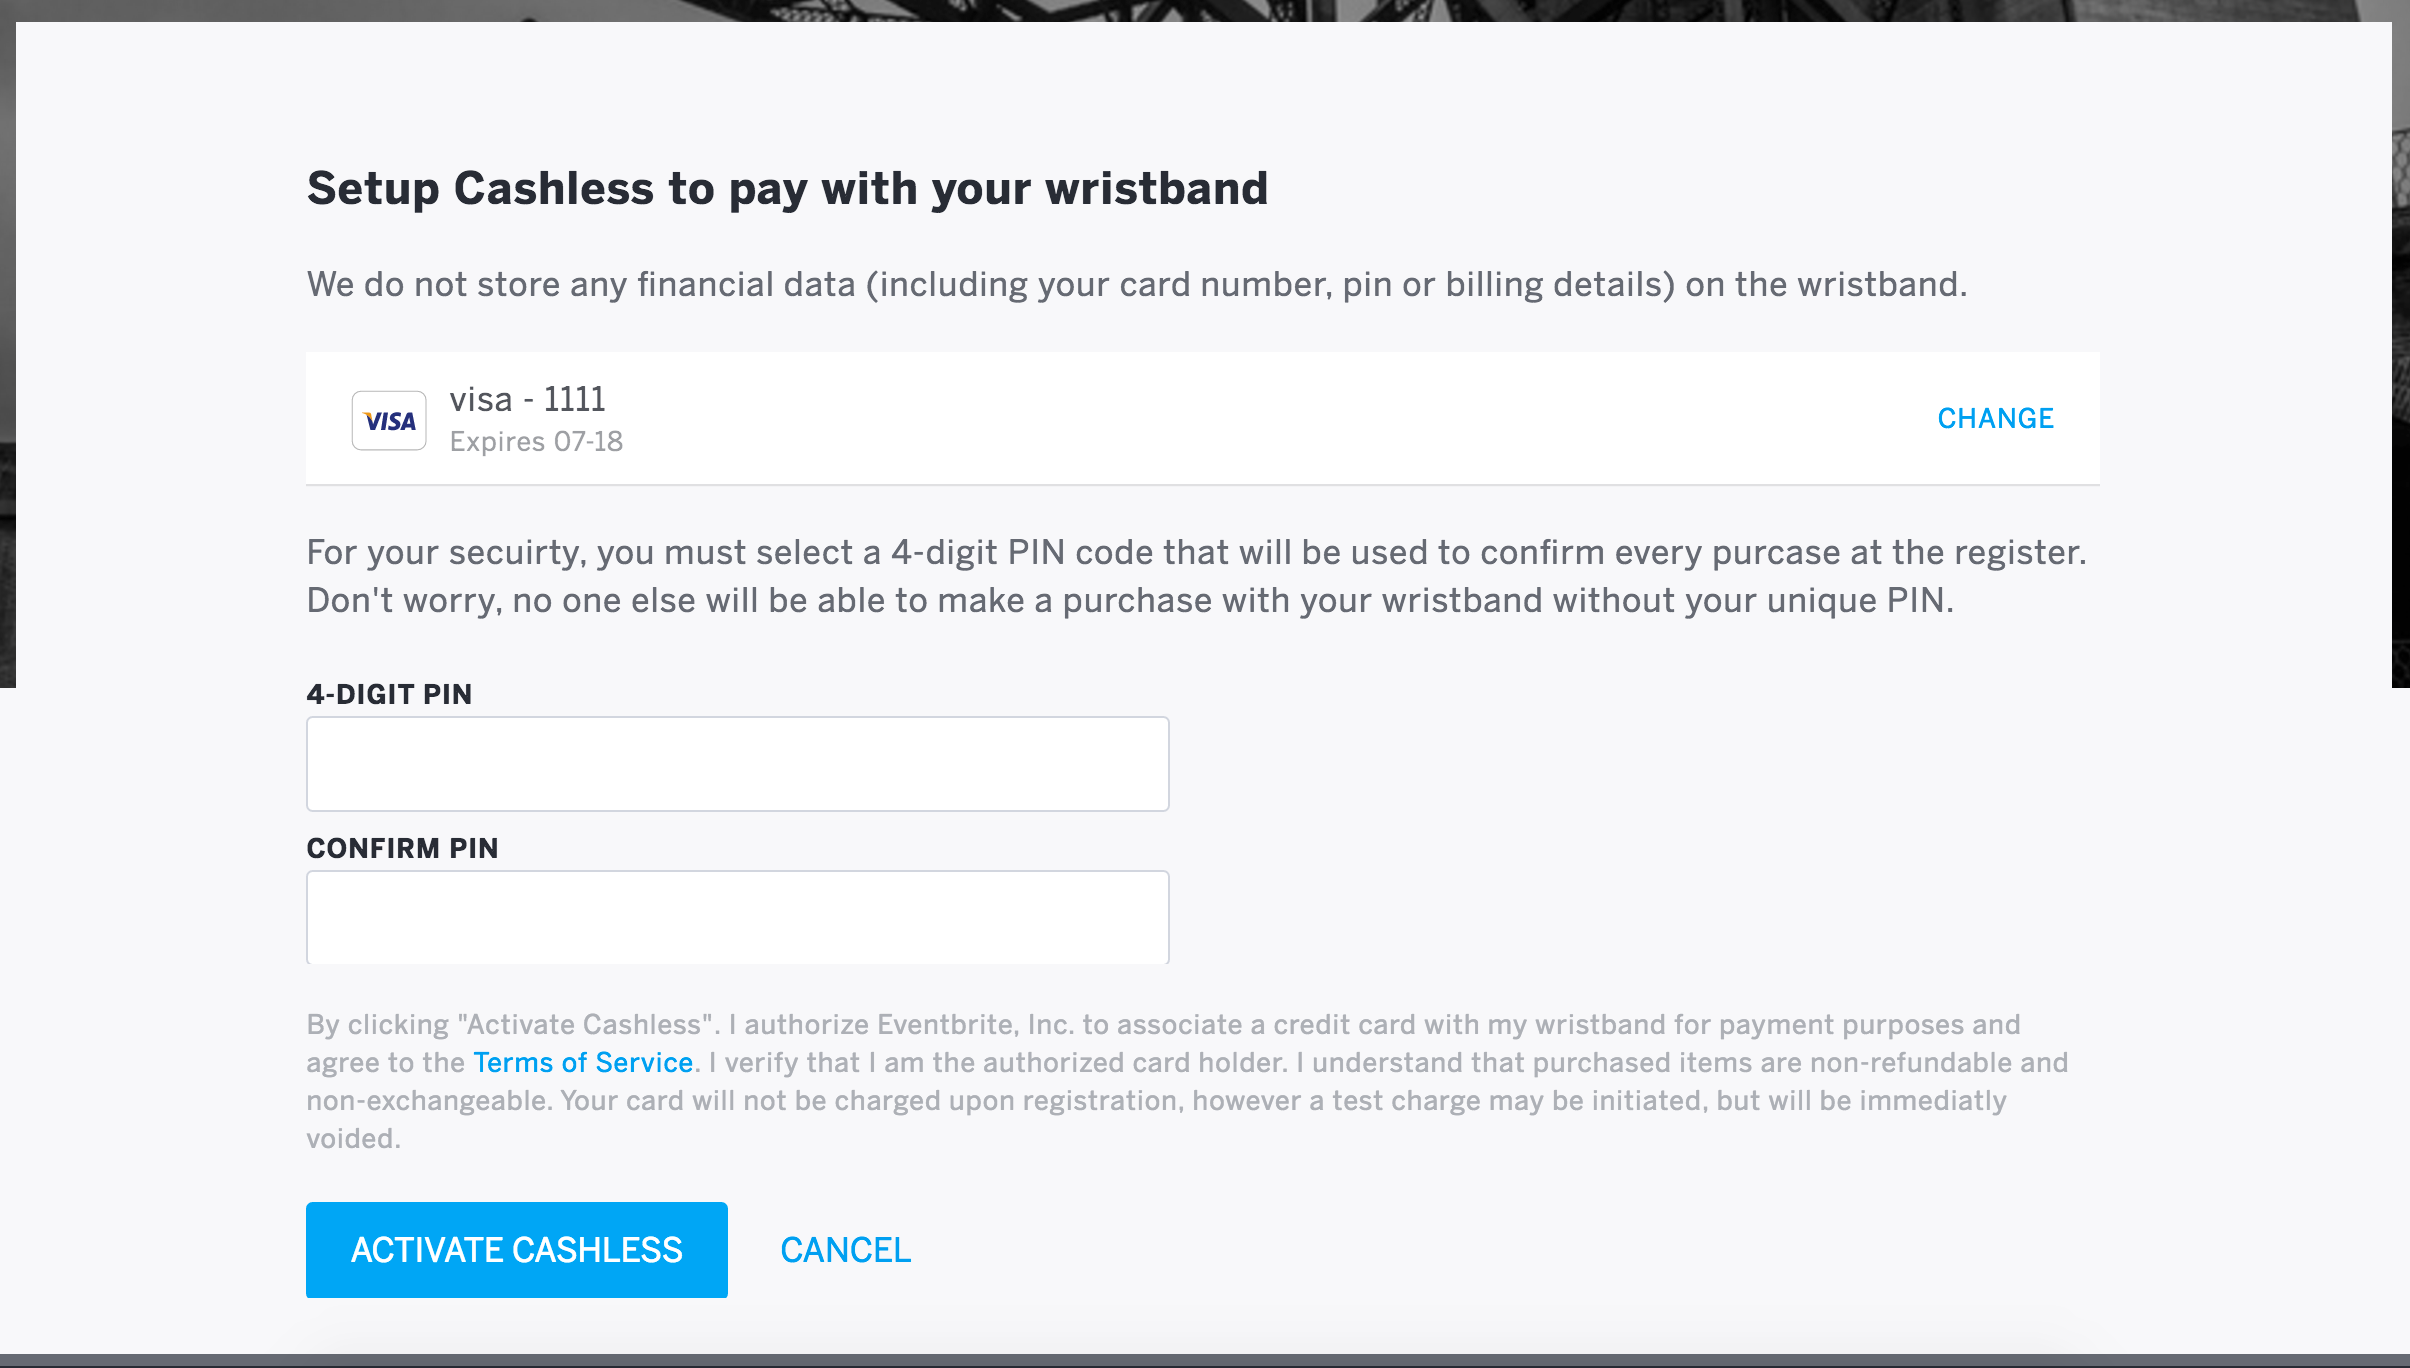Viewport: 2410px width, 1368px height.
Task: Click the dark footer bar at bottom
Action: (x=1205, y=1361)
